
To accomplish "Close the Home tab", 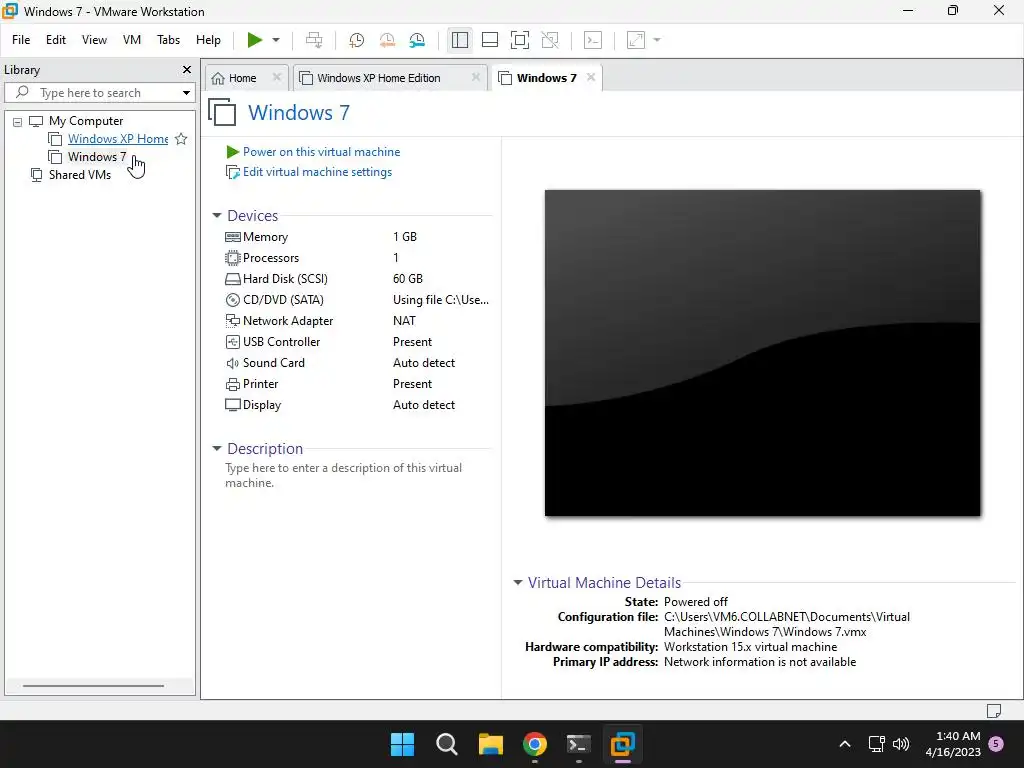I will [x=277, y=77].
